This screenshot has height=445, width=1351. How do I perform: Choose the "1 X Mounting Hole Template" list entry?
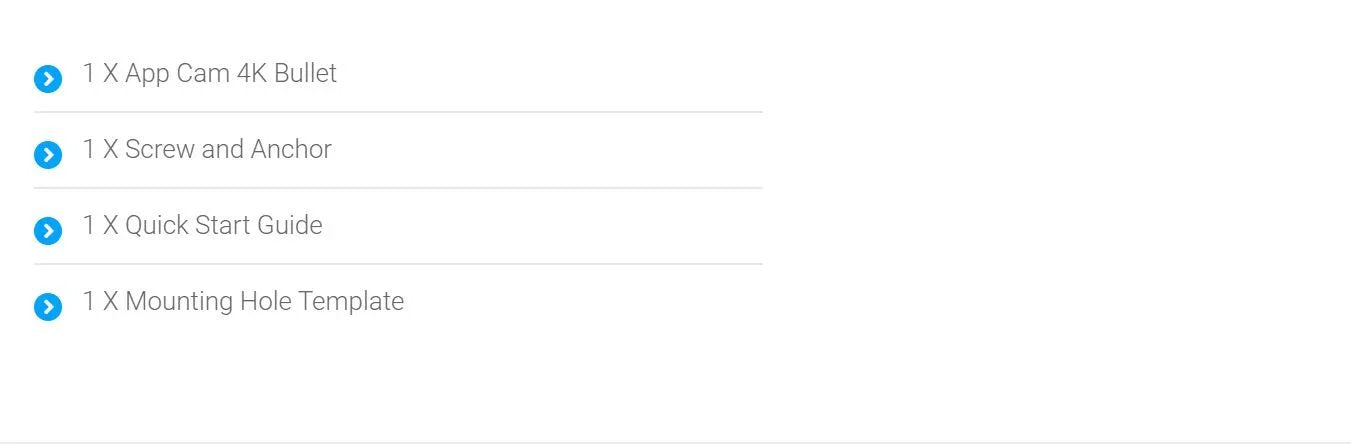243,301
